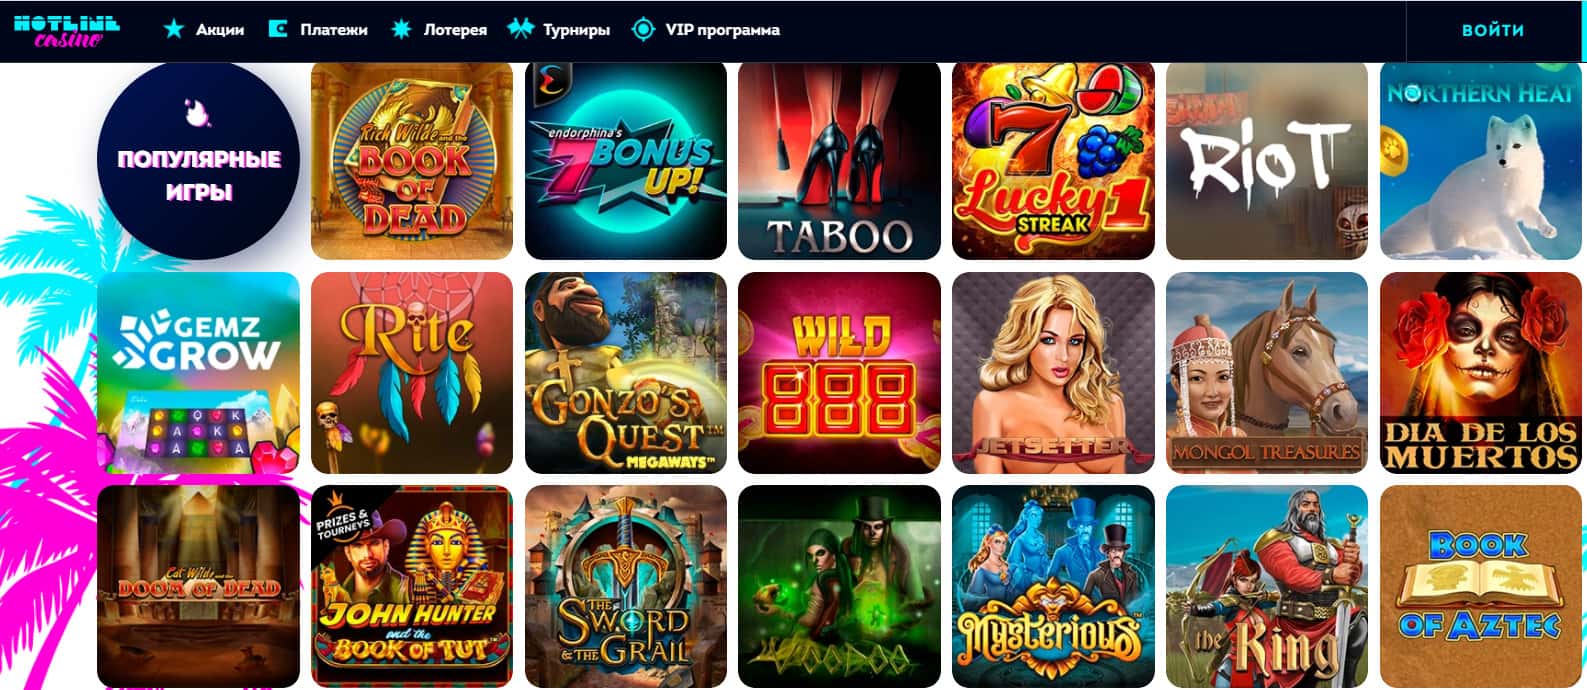Click the card icon beside Платежи
The width and height of the screenshot is (1587, 690).
(278, 29)
